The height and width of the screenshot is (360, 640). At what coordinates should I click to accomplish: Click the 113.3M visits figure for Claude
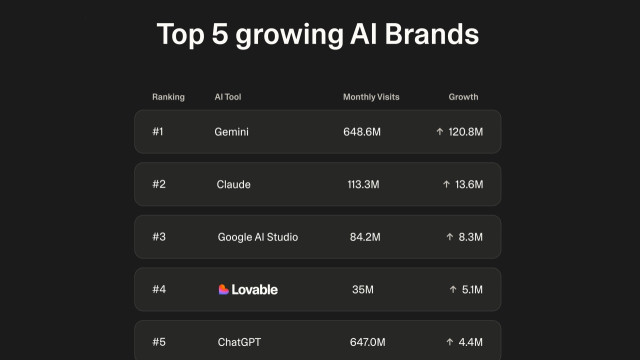(x=363, y=184)
